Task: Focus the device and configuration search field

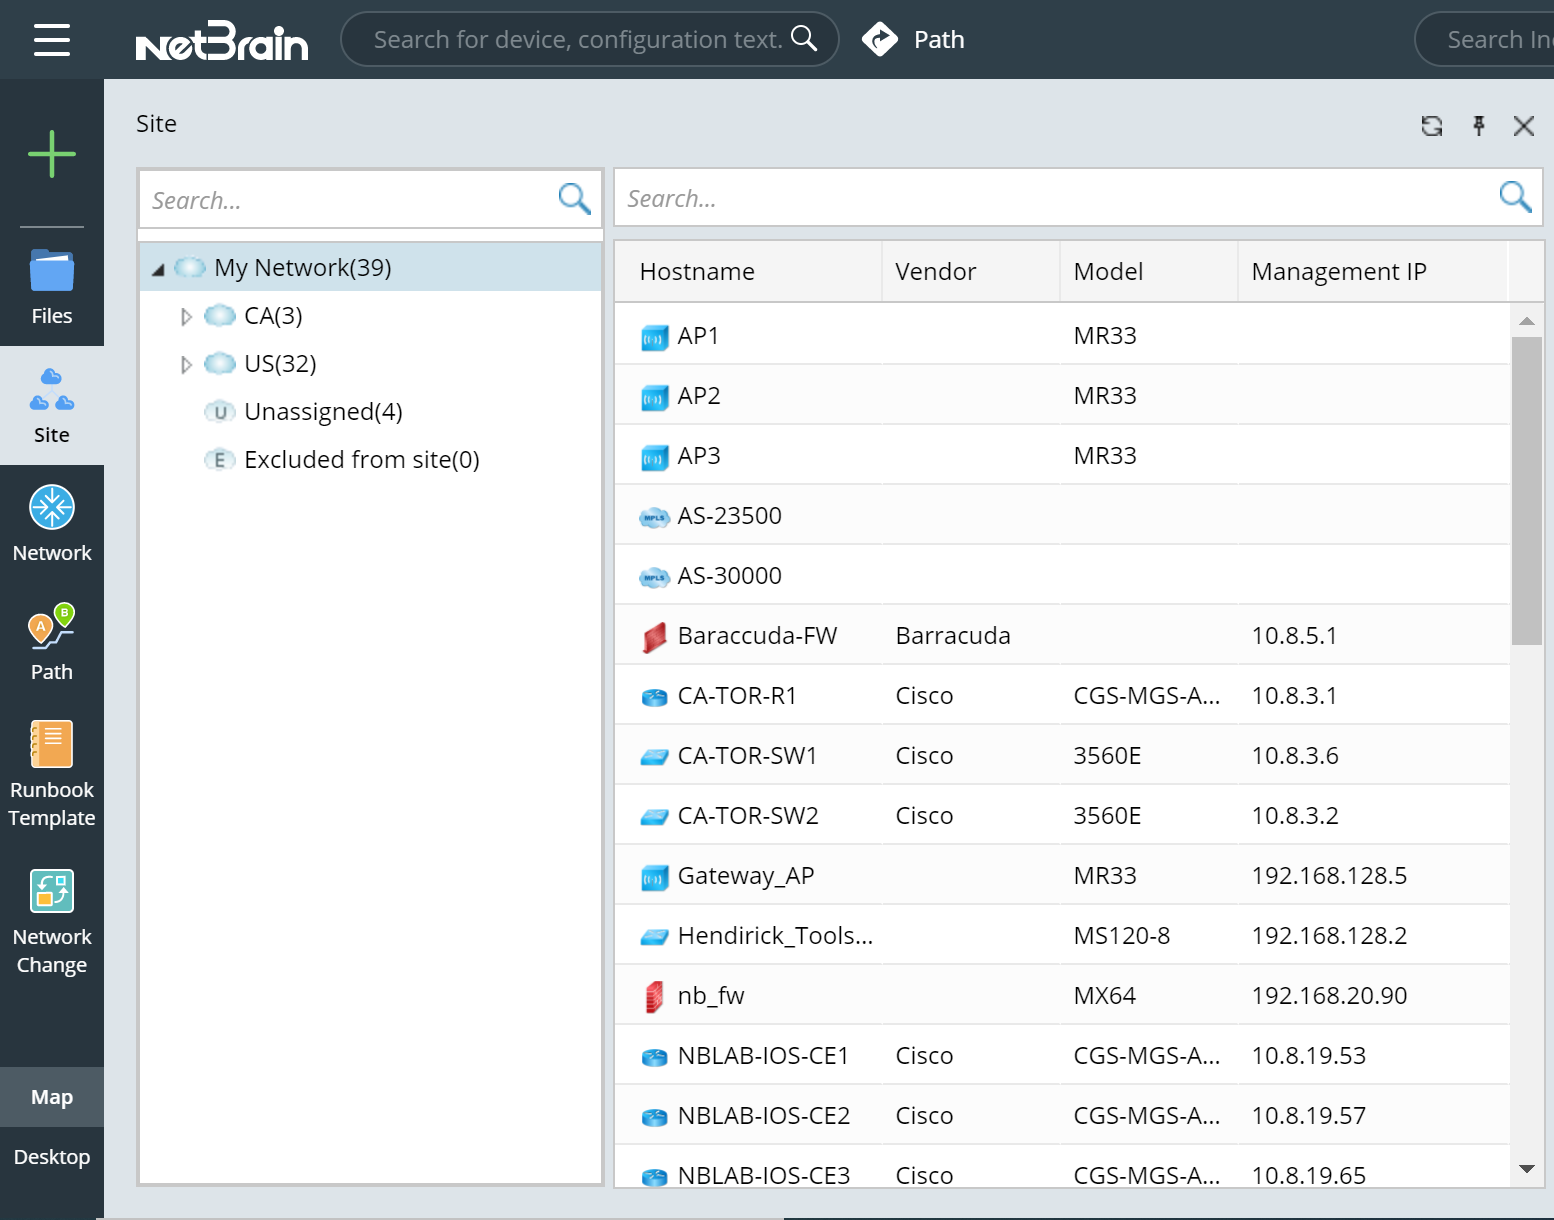Action: tap(589, 39)
